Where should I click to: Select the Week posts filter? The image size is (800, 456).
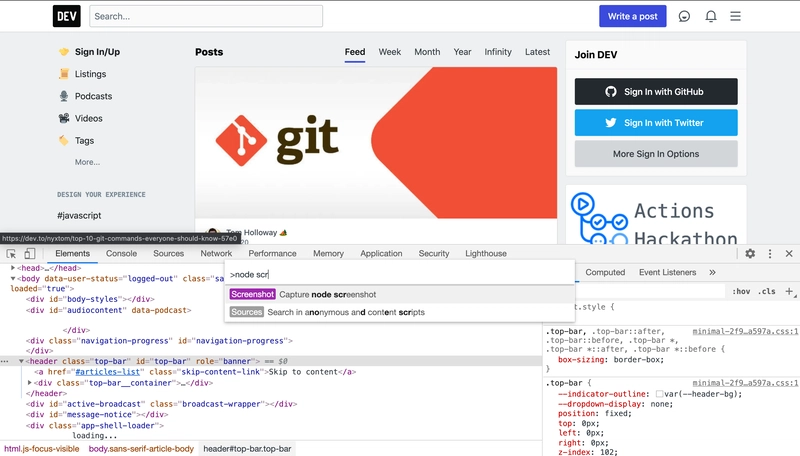(390, 52)
